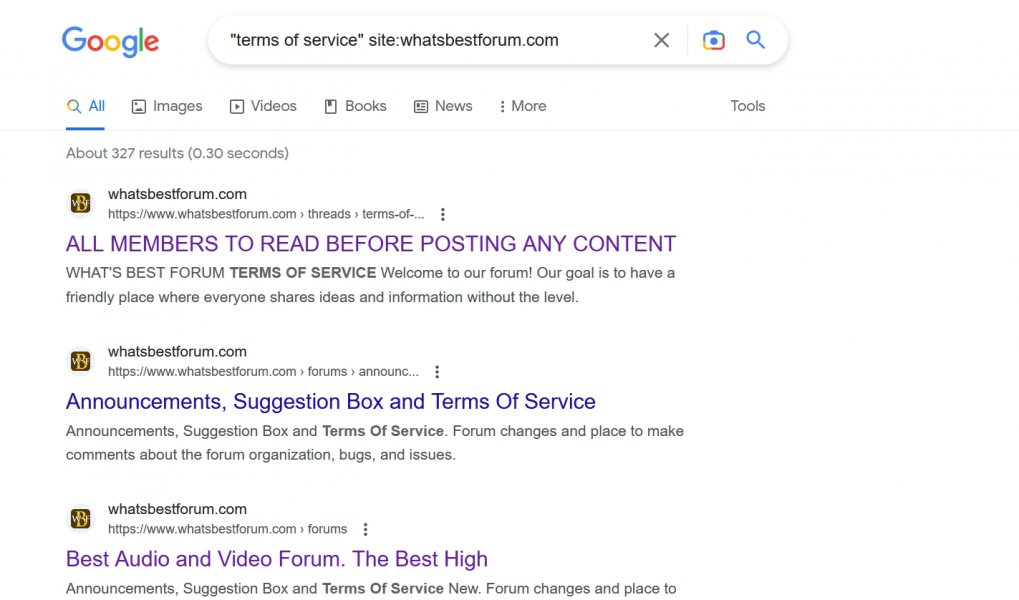Open search by image camera icon

pos(714,40)
